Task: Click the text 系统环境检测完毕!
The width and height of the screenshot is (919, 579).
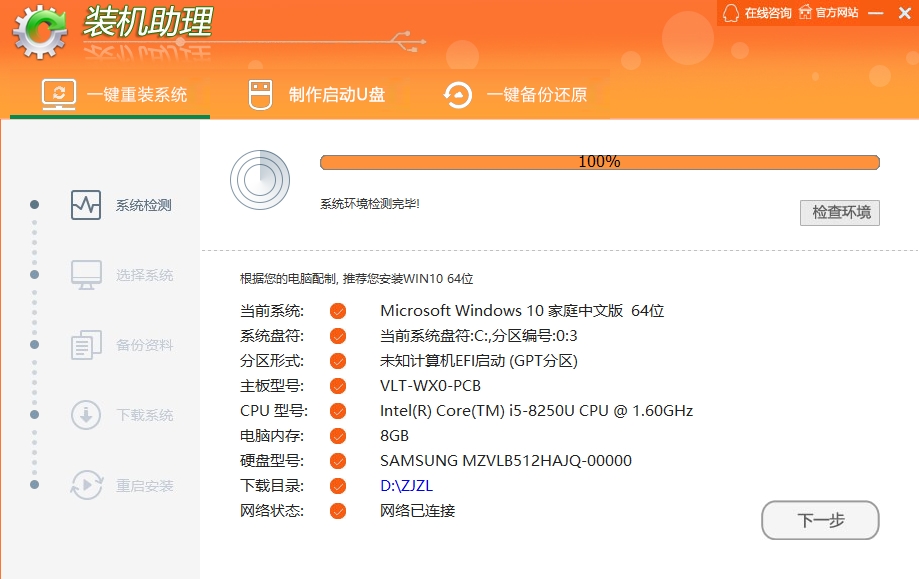Action: 370,204
